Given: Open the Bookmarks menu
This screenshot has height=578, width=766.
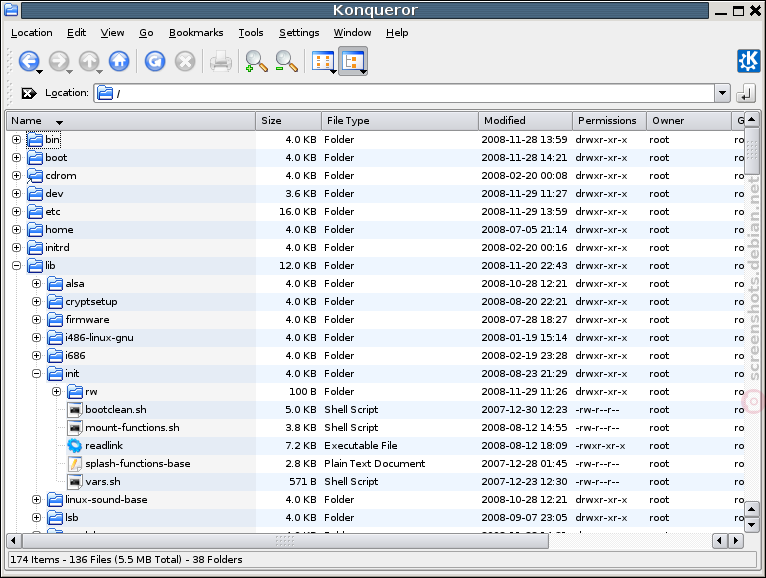Looking at the screenshot, I should tap(196, 33).
